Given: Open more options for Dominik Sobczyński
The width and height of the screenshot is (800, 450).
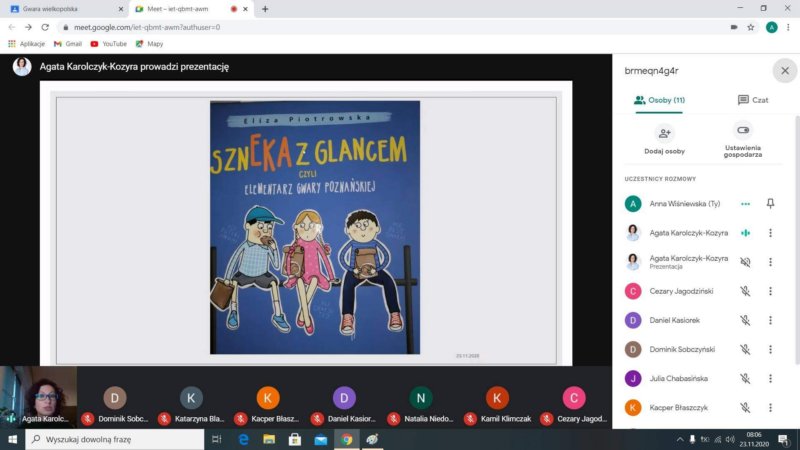Looking at the screenshot, I should click(x=770, y=349).
